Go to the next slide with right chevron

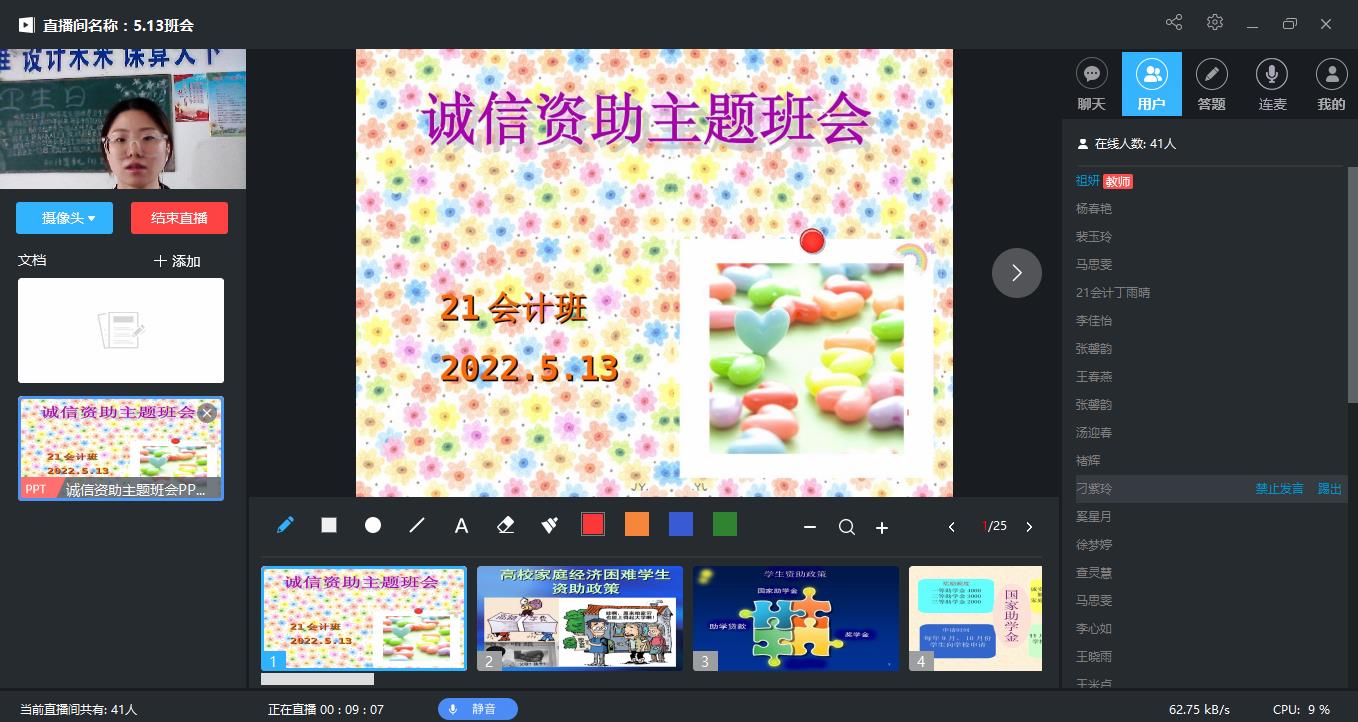pos(1016,272)
